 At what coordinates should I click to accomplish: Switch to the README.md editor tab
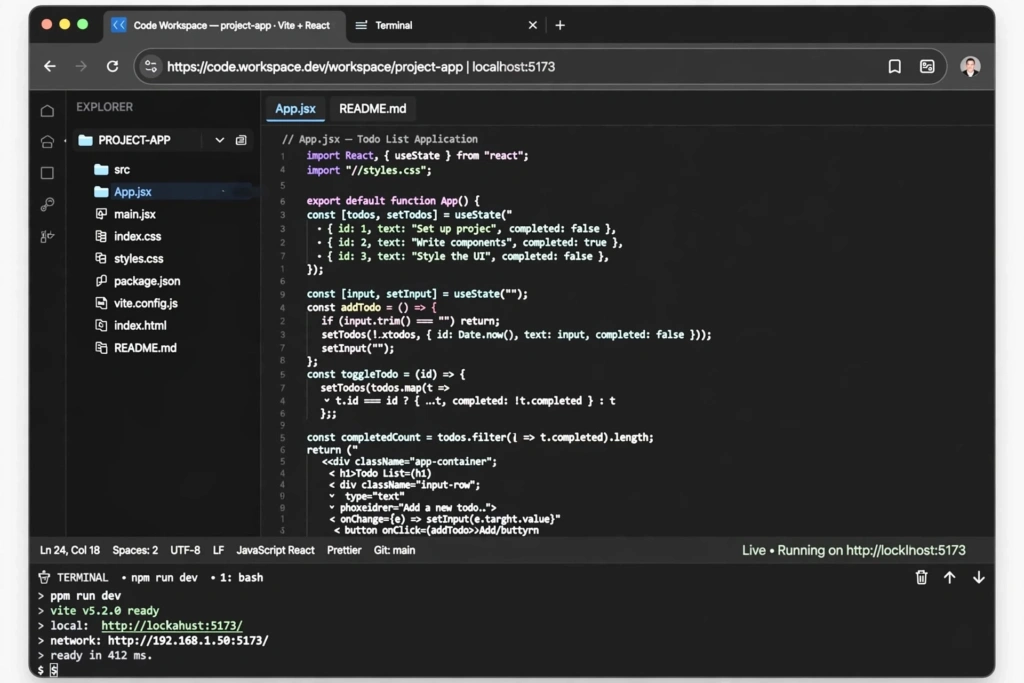pyautogui.click(x=372, y=108)
